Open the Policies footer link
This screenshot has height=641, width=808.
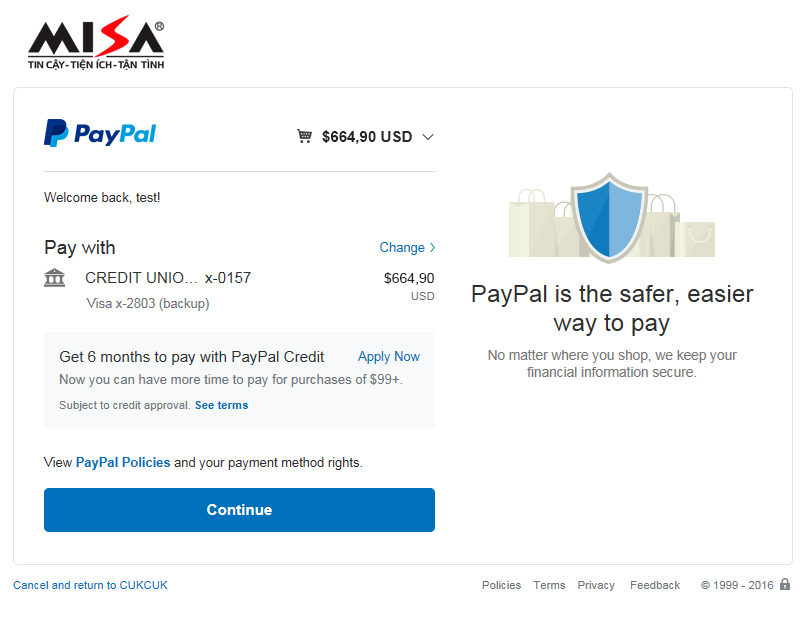coord(501,586)
